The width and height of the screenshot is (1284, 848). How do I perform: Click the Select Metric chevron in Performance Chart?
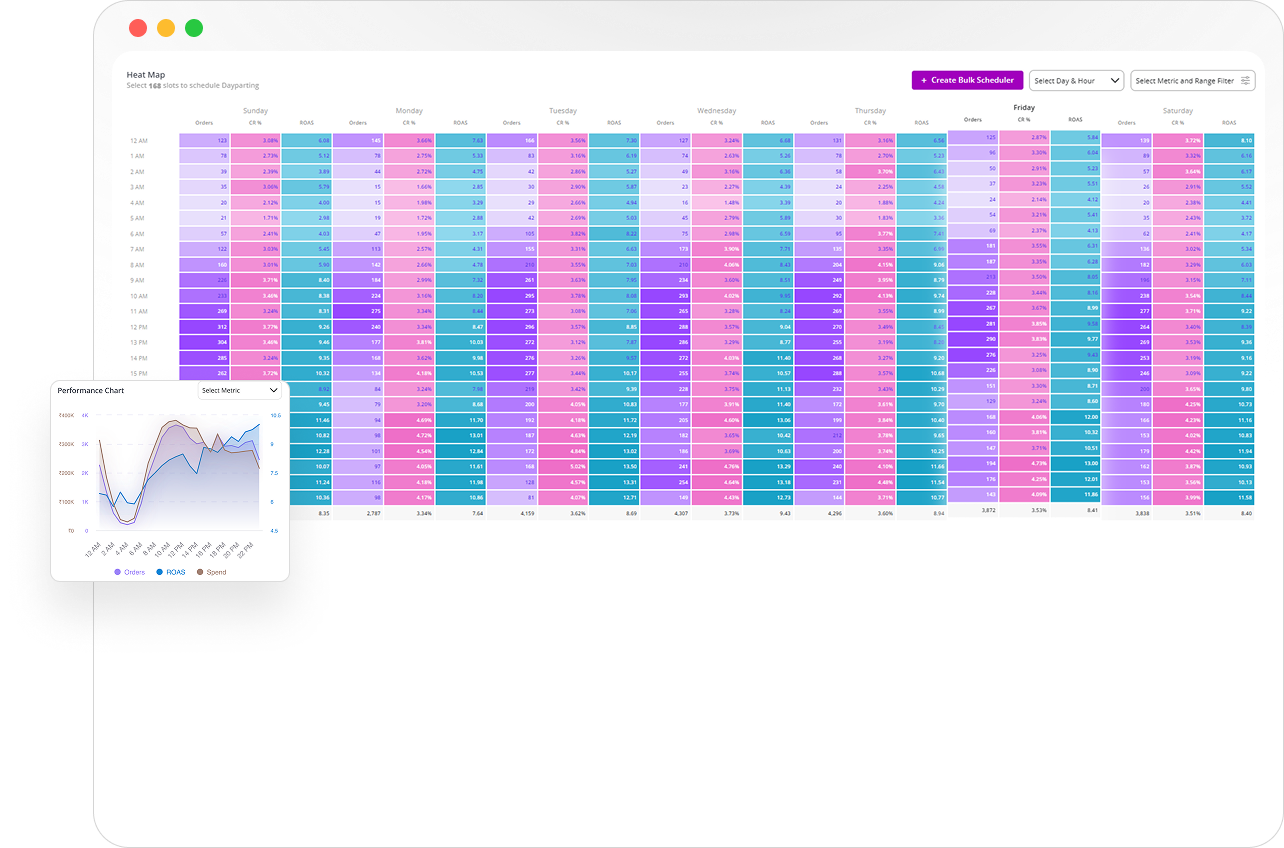274,390
